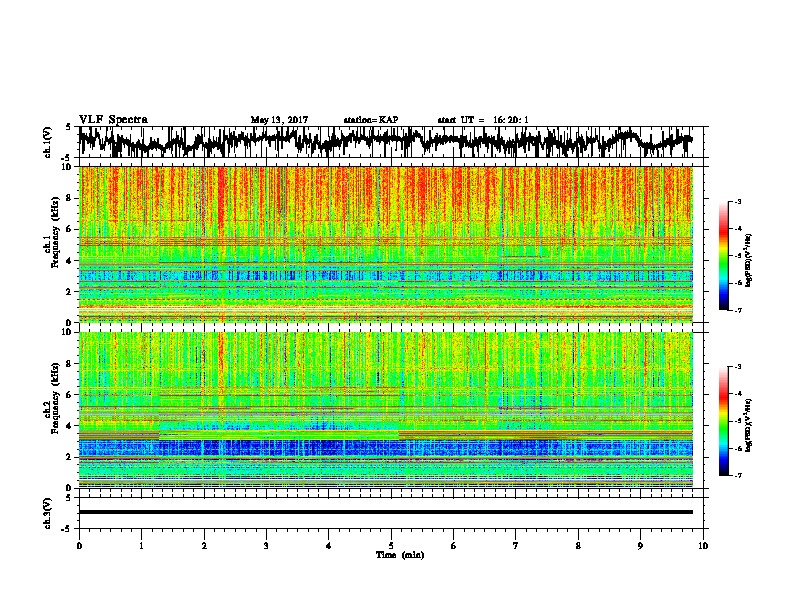Click the "station=KAP" header label
The width and height of the screenshot is (792, 612).
pyautogui.click(x=371, y=120)
